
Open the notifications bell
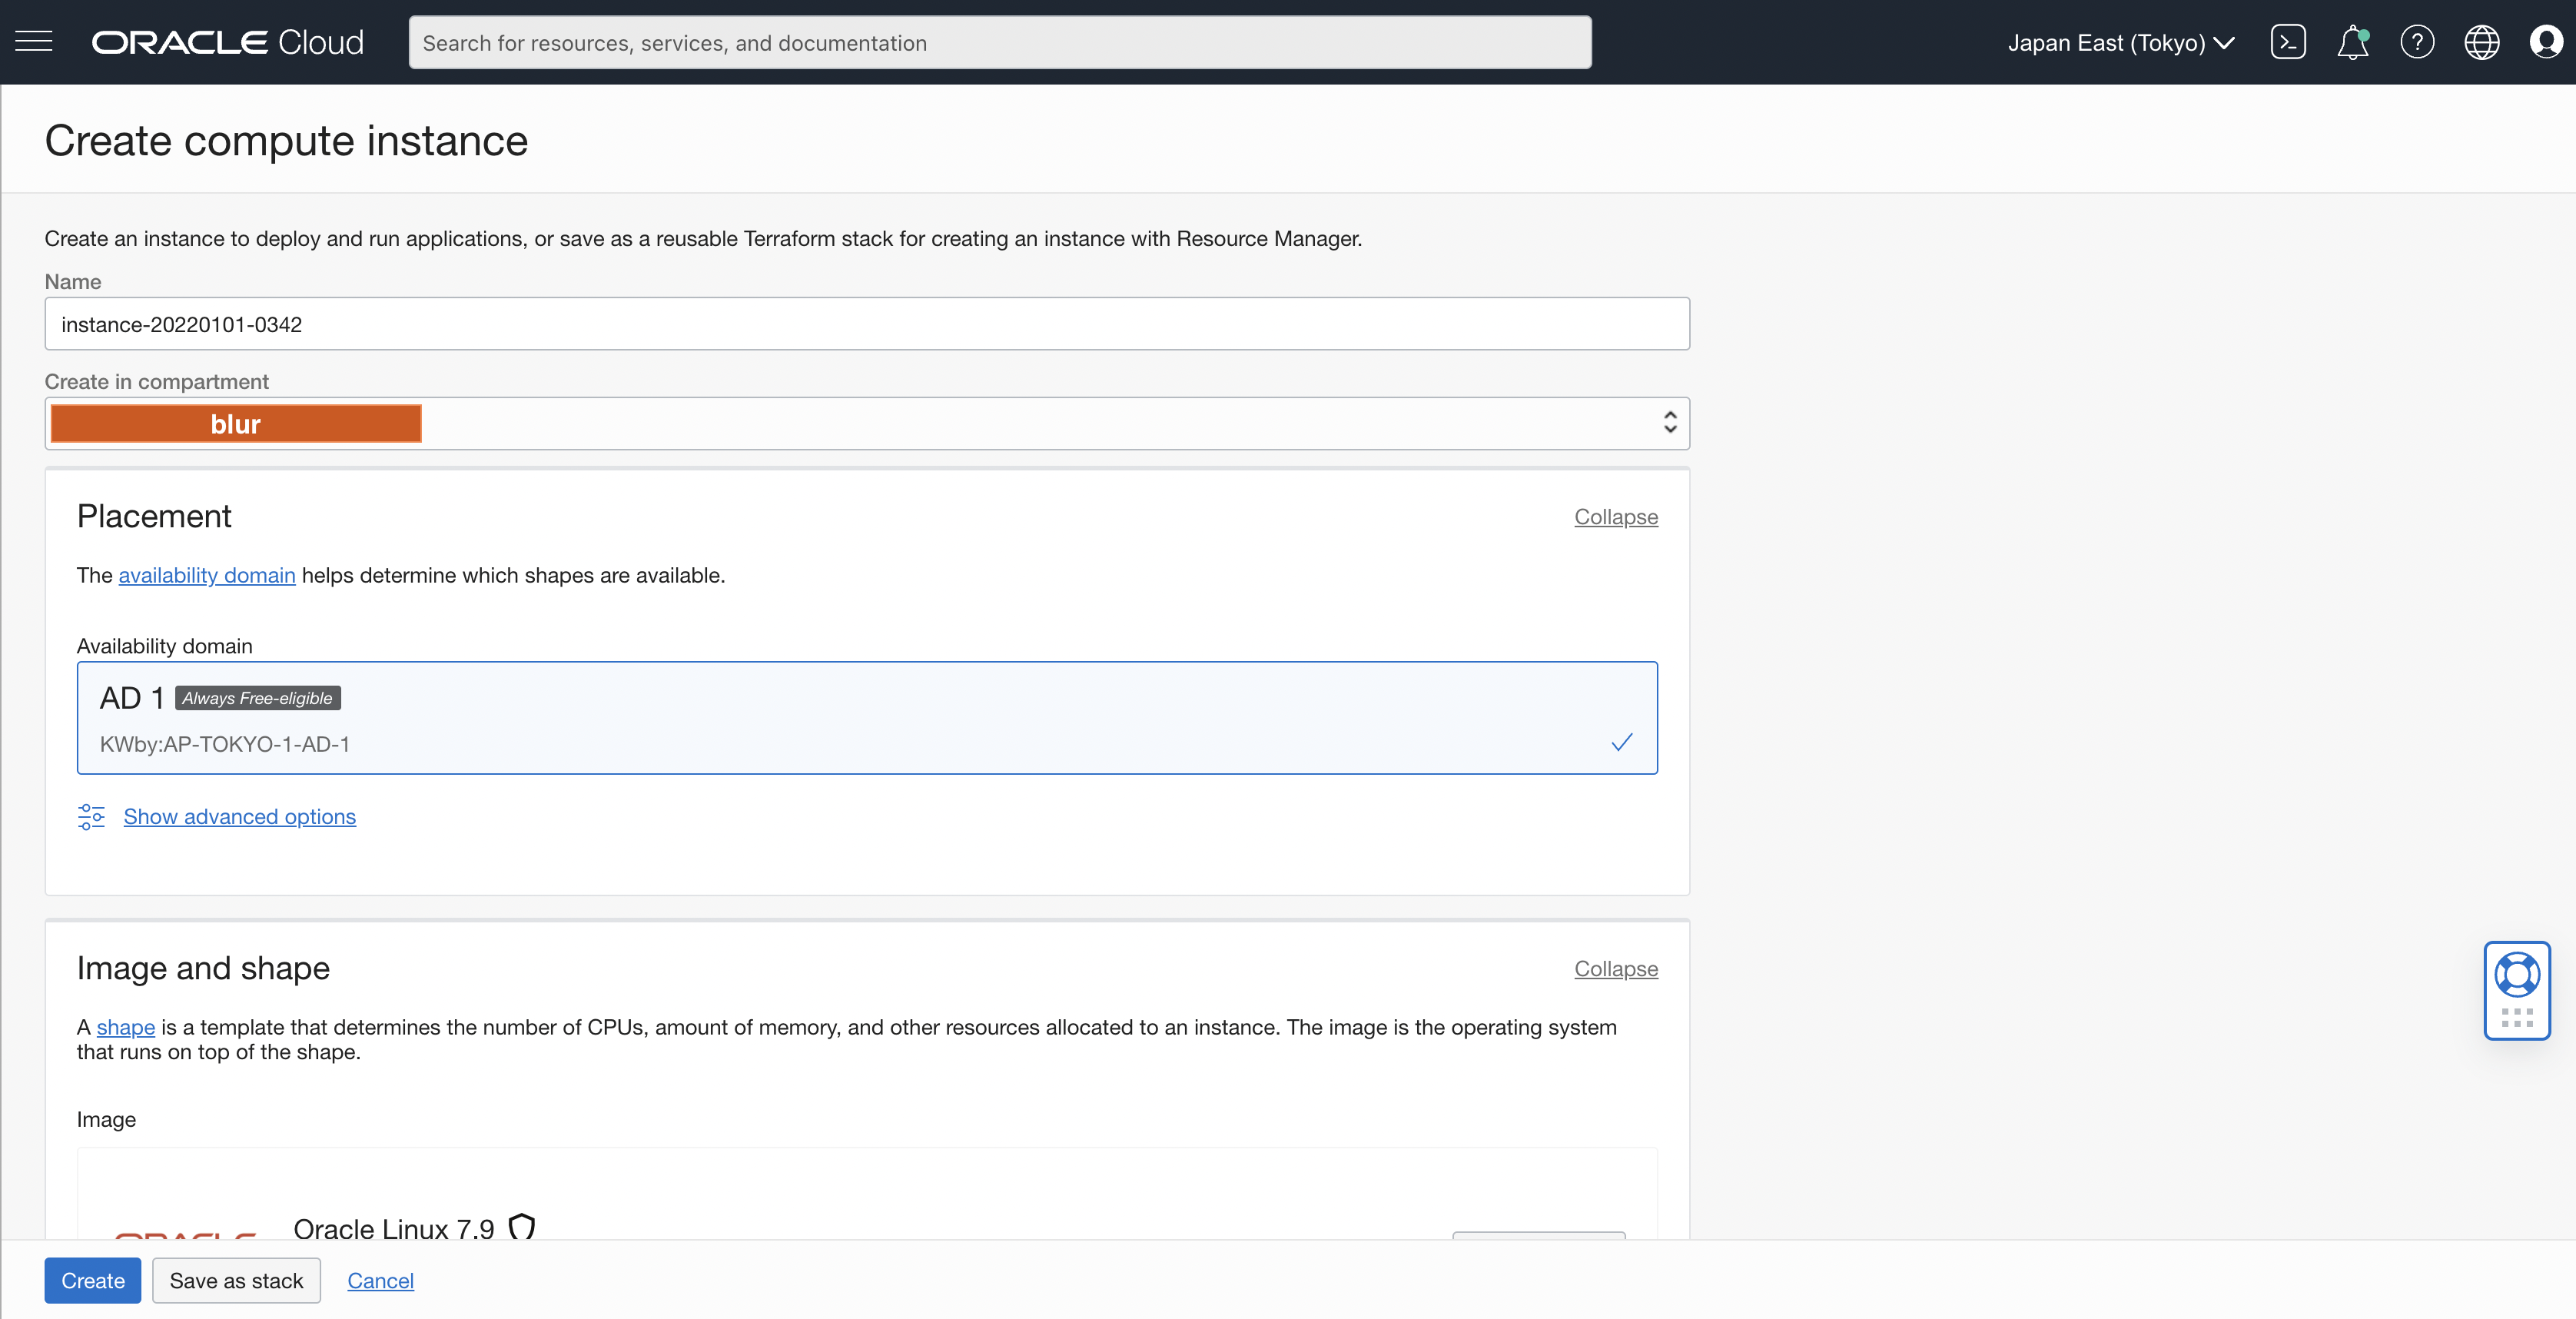2353,41
